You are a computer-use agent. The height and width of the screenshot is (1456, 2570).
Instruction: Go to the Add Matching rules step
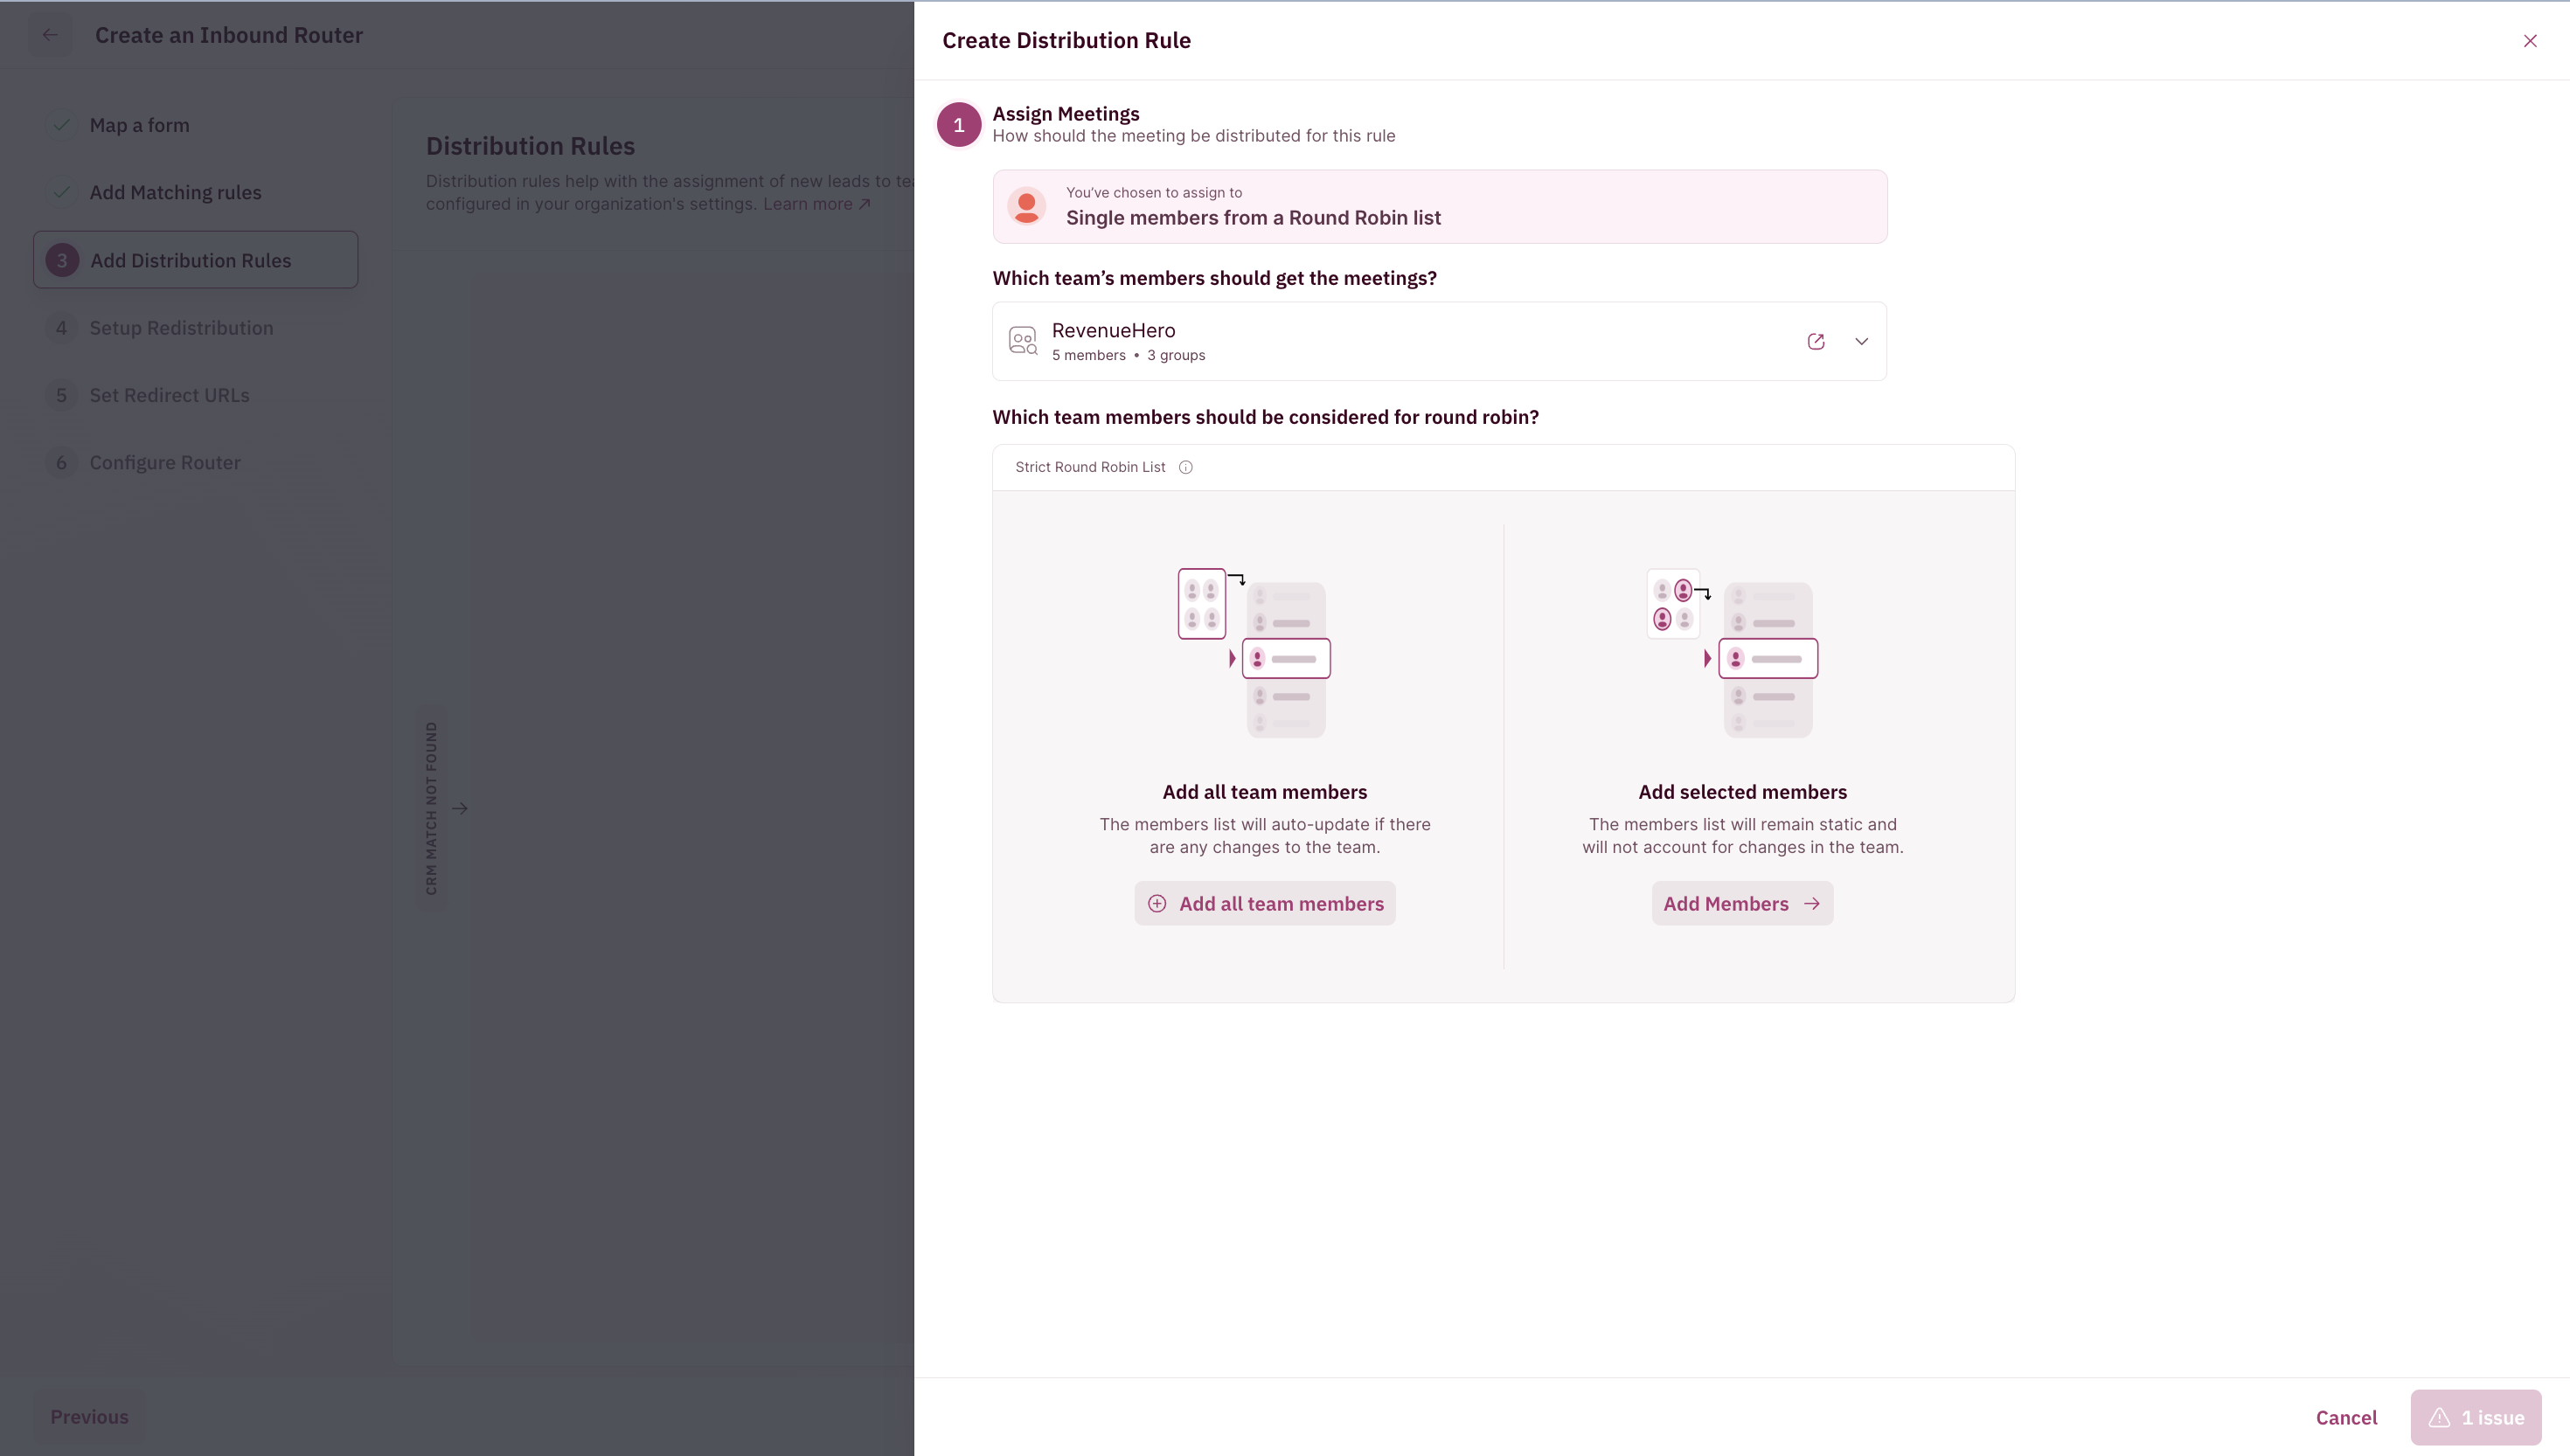pyautogui.click(x=175, y=192)
